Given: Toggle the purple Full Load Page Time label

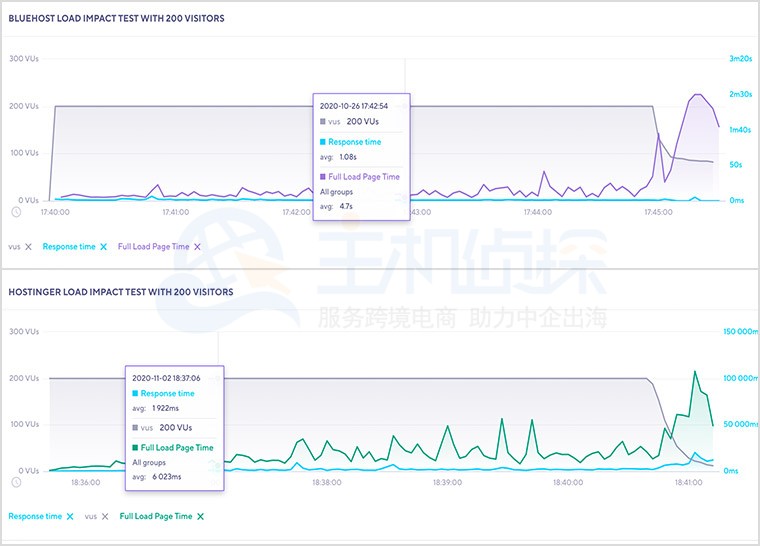Looking at the screenshot, I should tap(153, 246).
